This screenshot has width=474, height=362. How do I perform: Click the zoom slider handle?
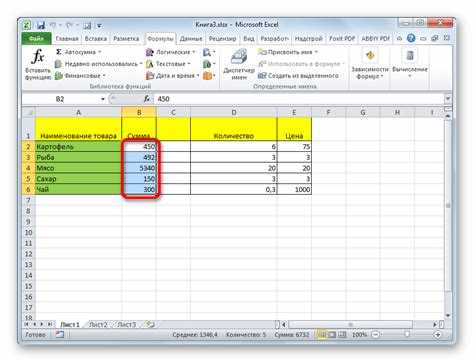coord(407,334)
